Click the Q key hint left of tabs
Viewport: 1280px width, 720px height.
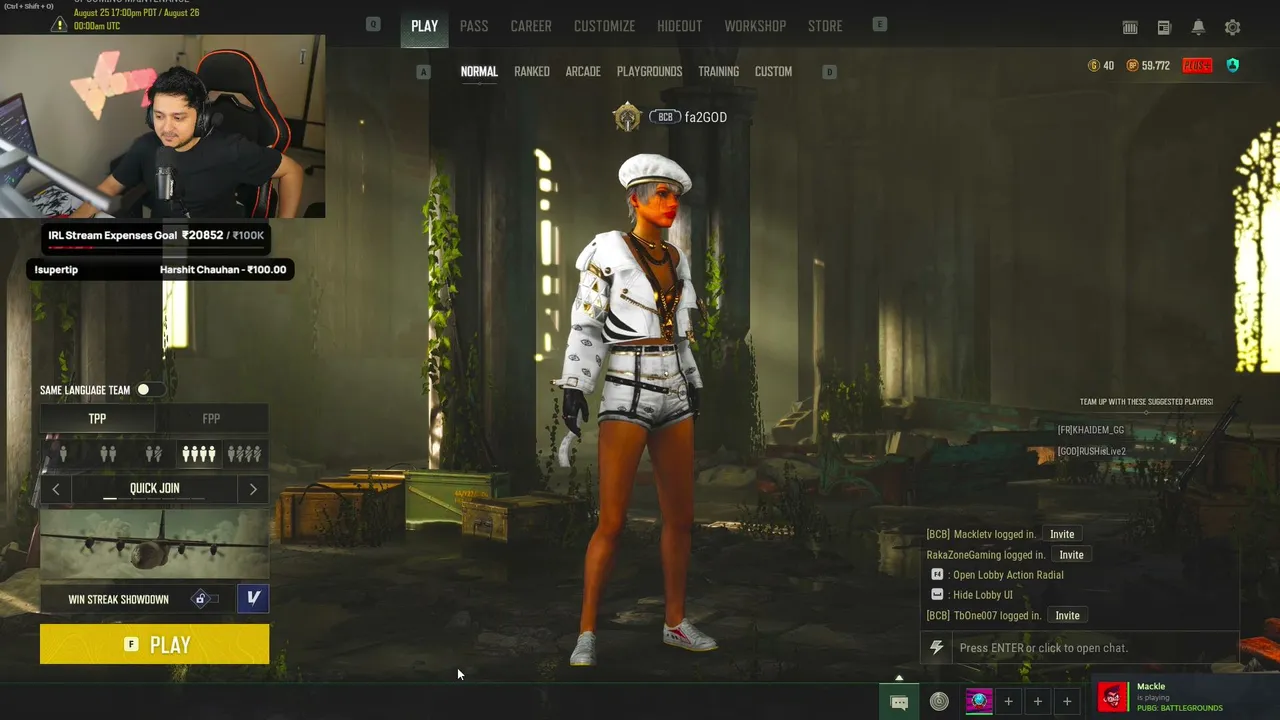pos(373,25)
